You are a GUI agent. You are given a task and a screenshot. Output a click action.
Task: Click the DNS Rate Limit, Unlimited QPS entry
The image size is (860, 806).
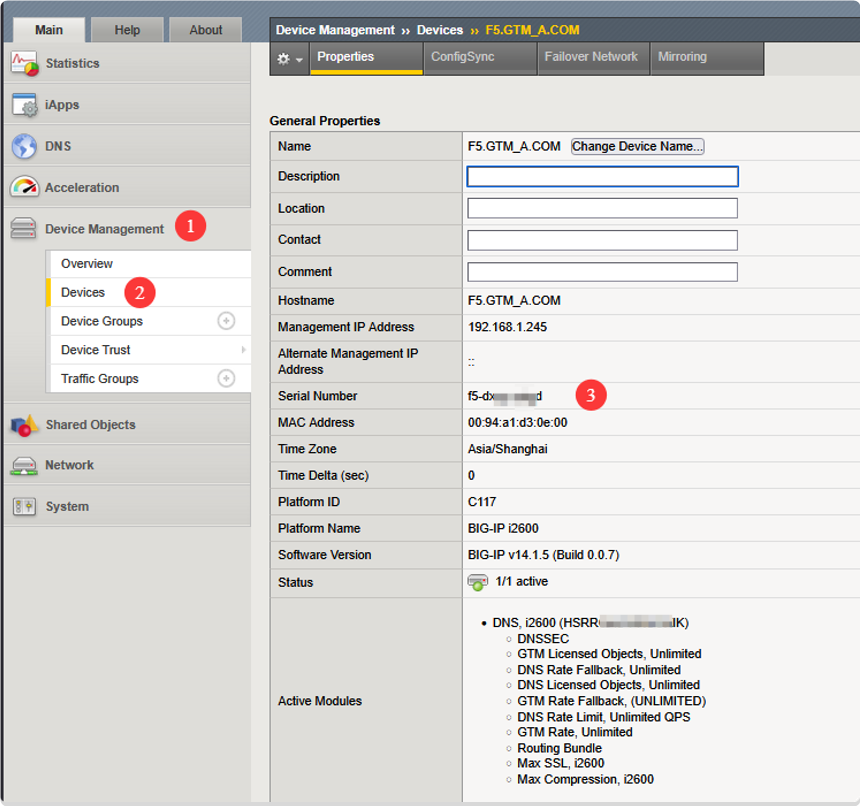603,717
